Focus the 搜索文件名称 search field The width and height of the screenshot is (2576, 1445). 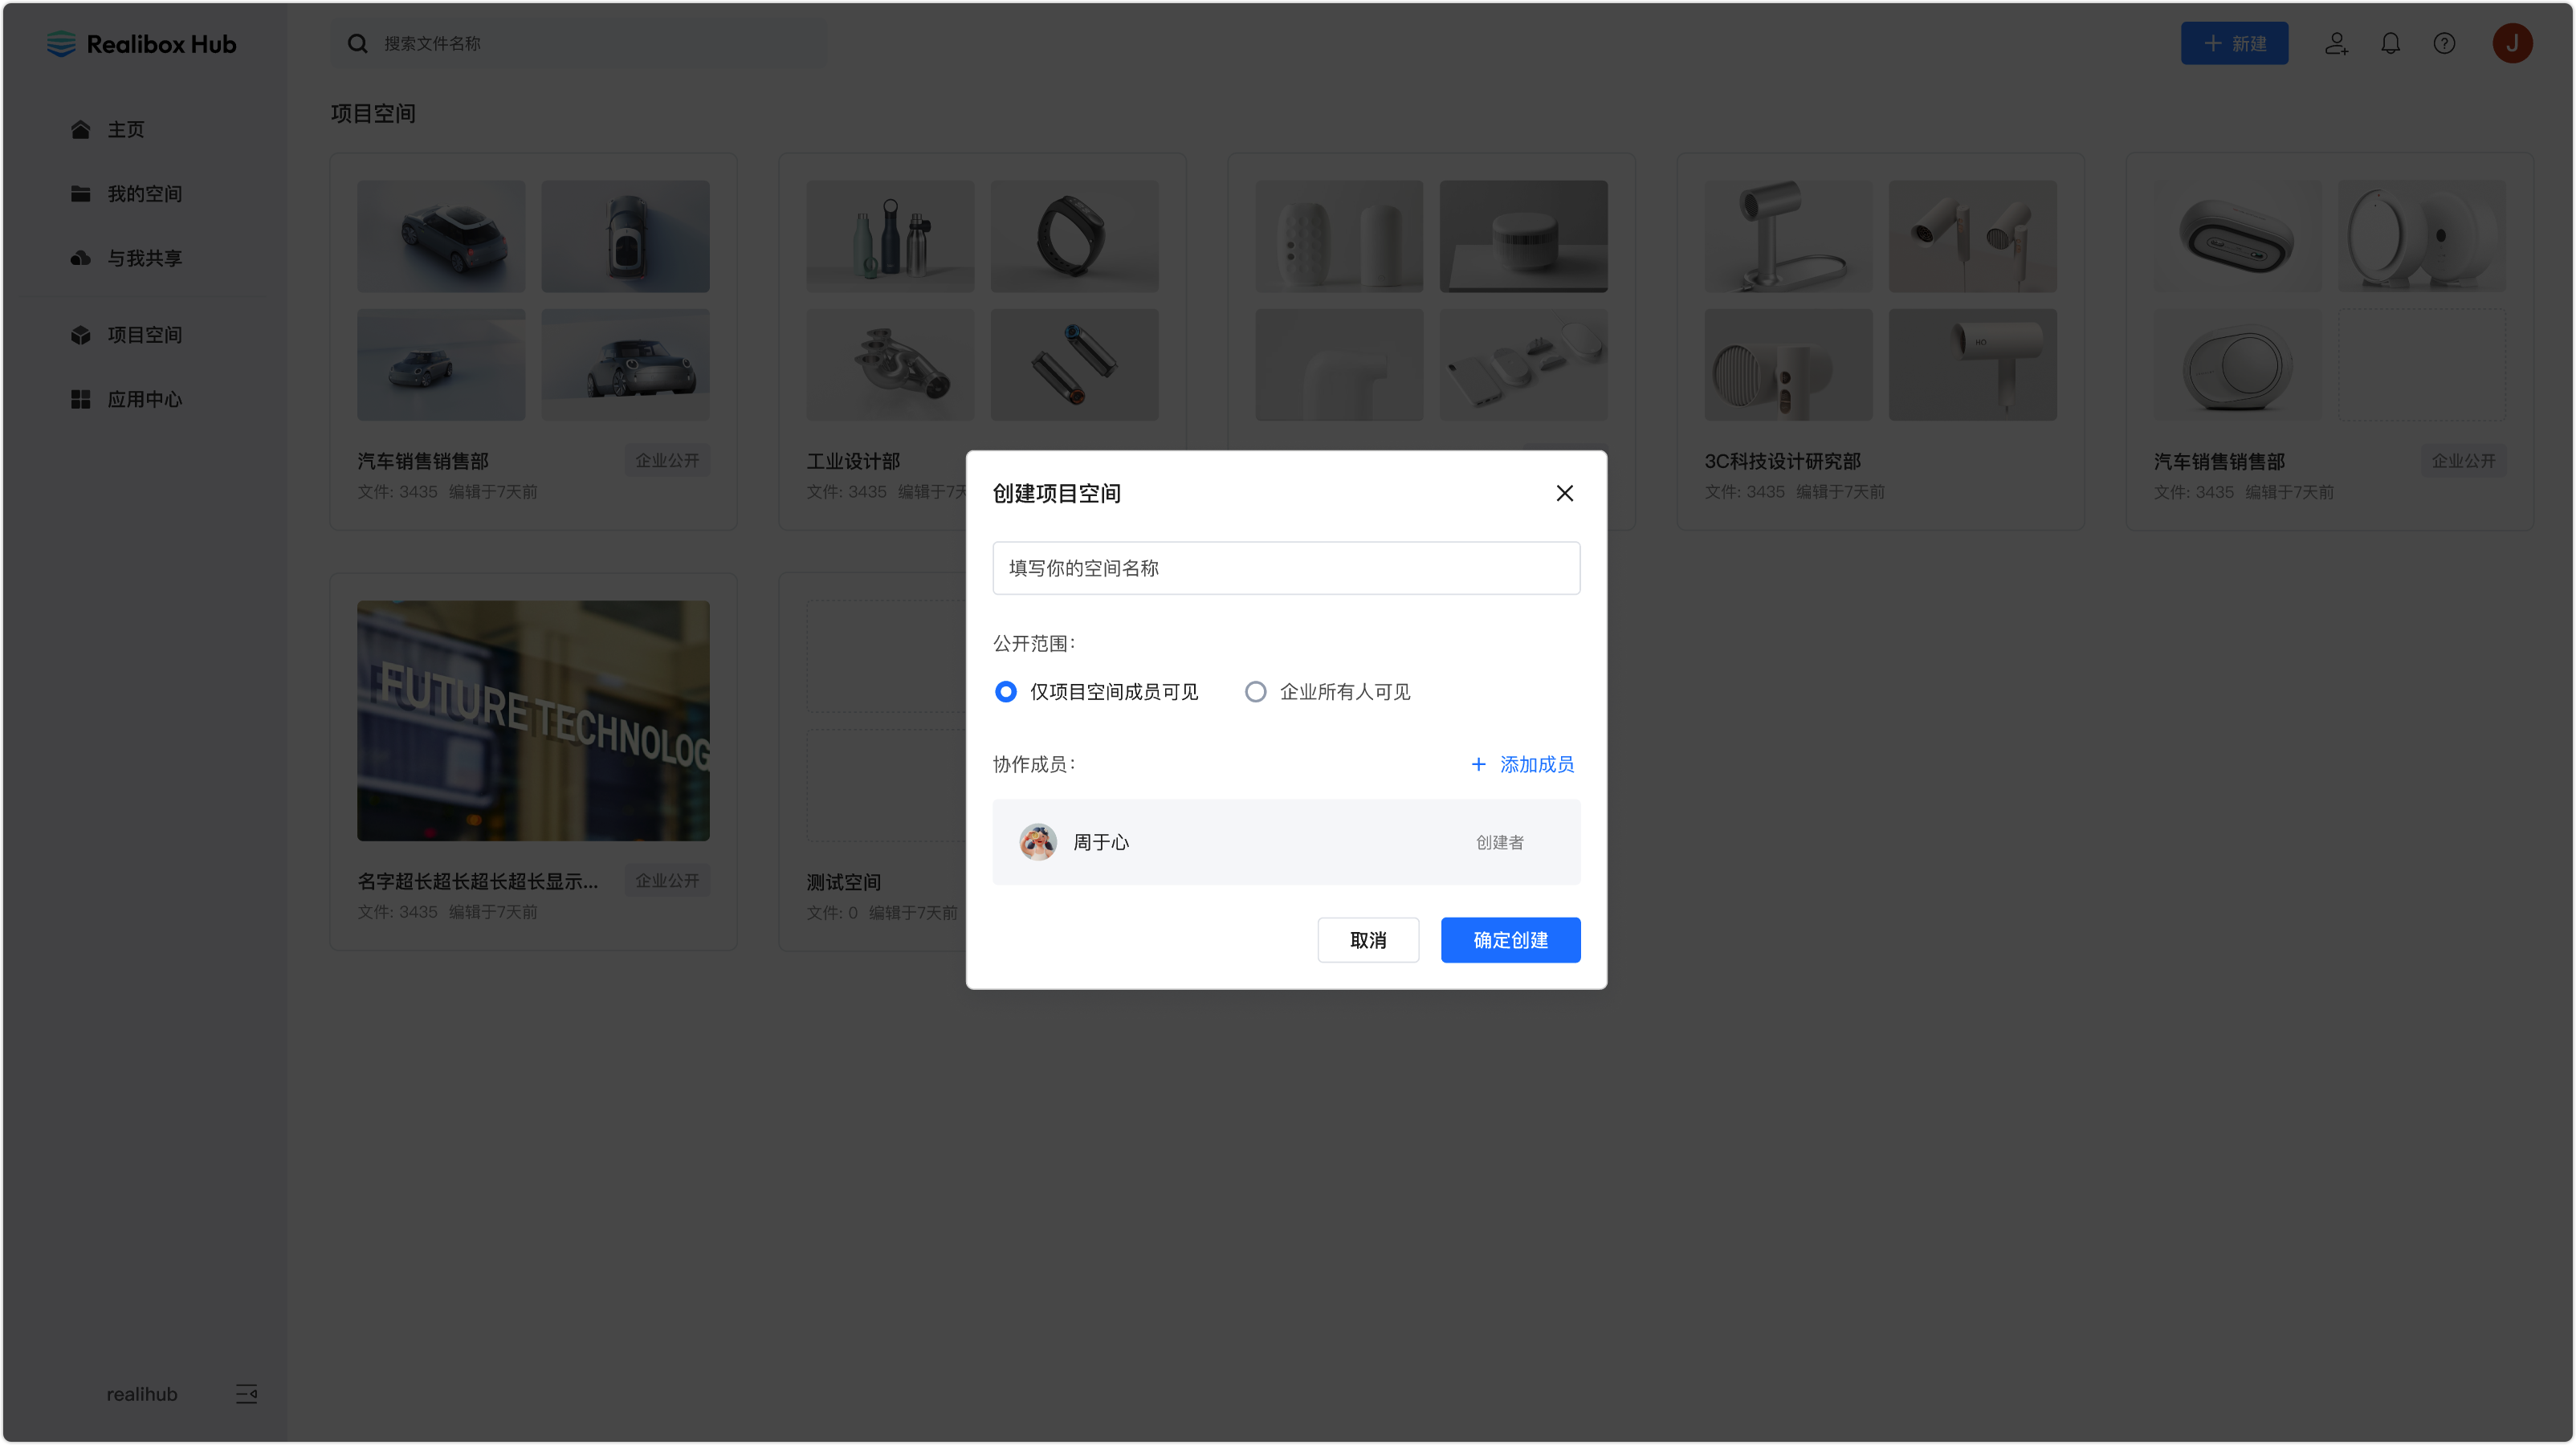click(x=579, y=44)
